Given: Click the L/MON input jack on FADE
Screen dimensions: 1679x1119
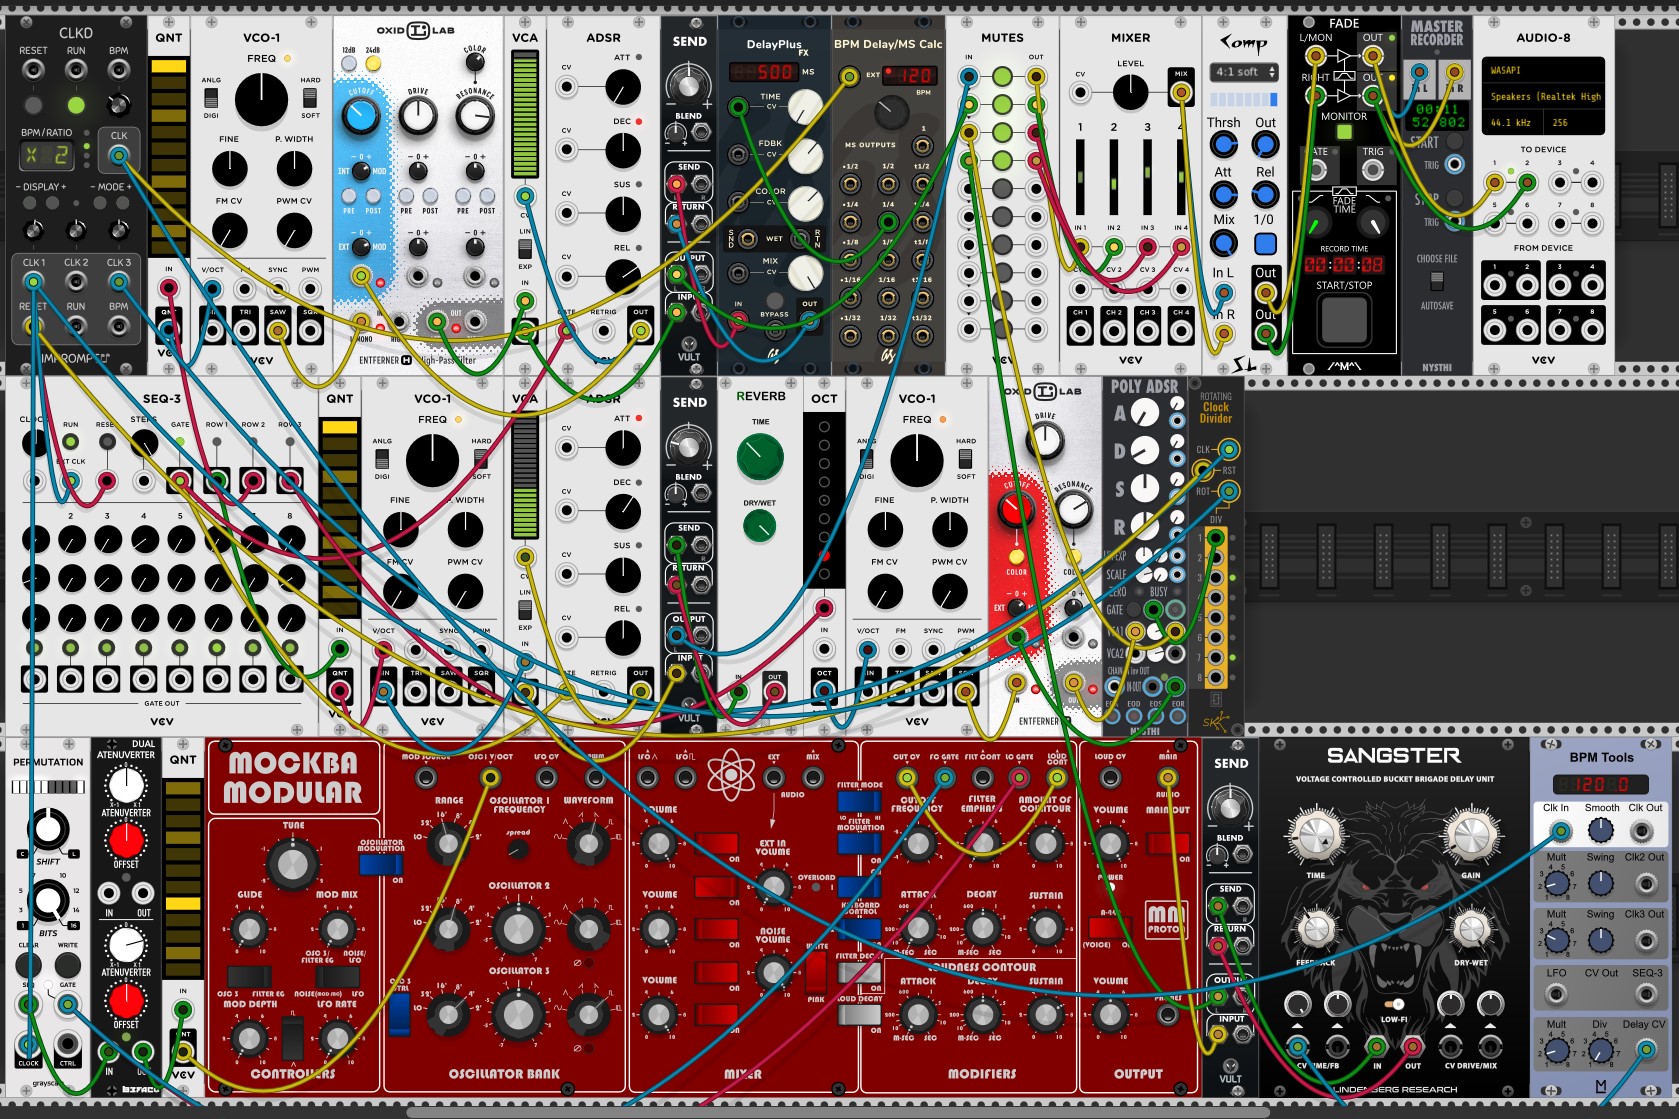Looking at the screenshot, I should tap(1315, 57).
